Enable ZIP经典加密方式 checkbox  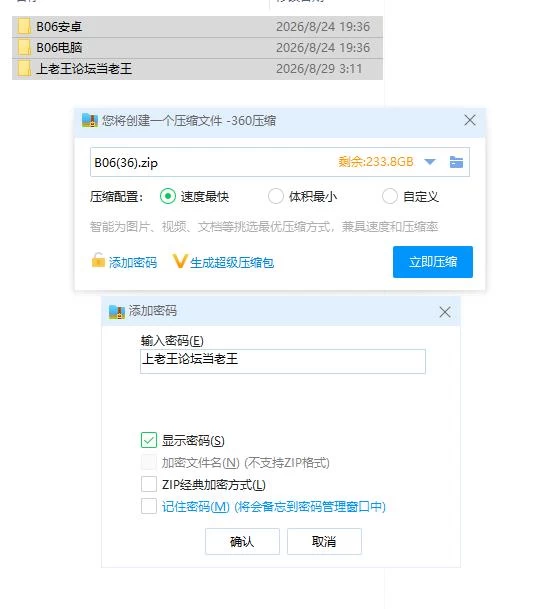[149, 484]
